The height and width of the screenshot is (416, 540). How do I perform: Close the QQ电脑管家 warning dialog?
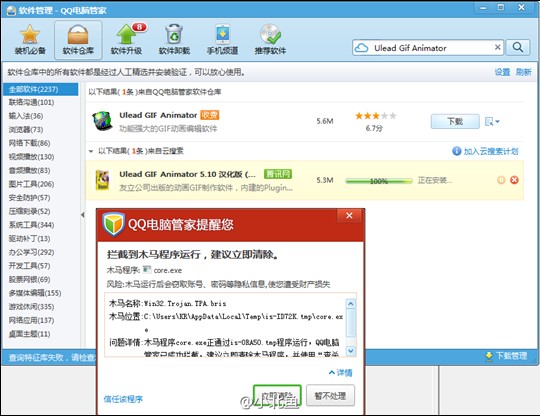coord(349,215)
